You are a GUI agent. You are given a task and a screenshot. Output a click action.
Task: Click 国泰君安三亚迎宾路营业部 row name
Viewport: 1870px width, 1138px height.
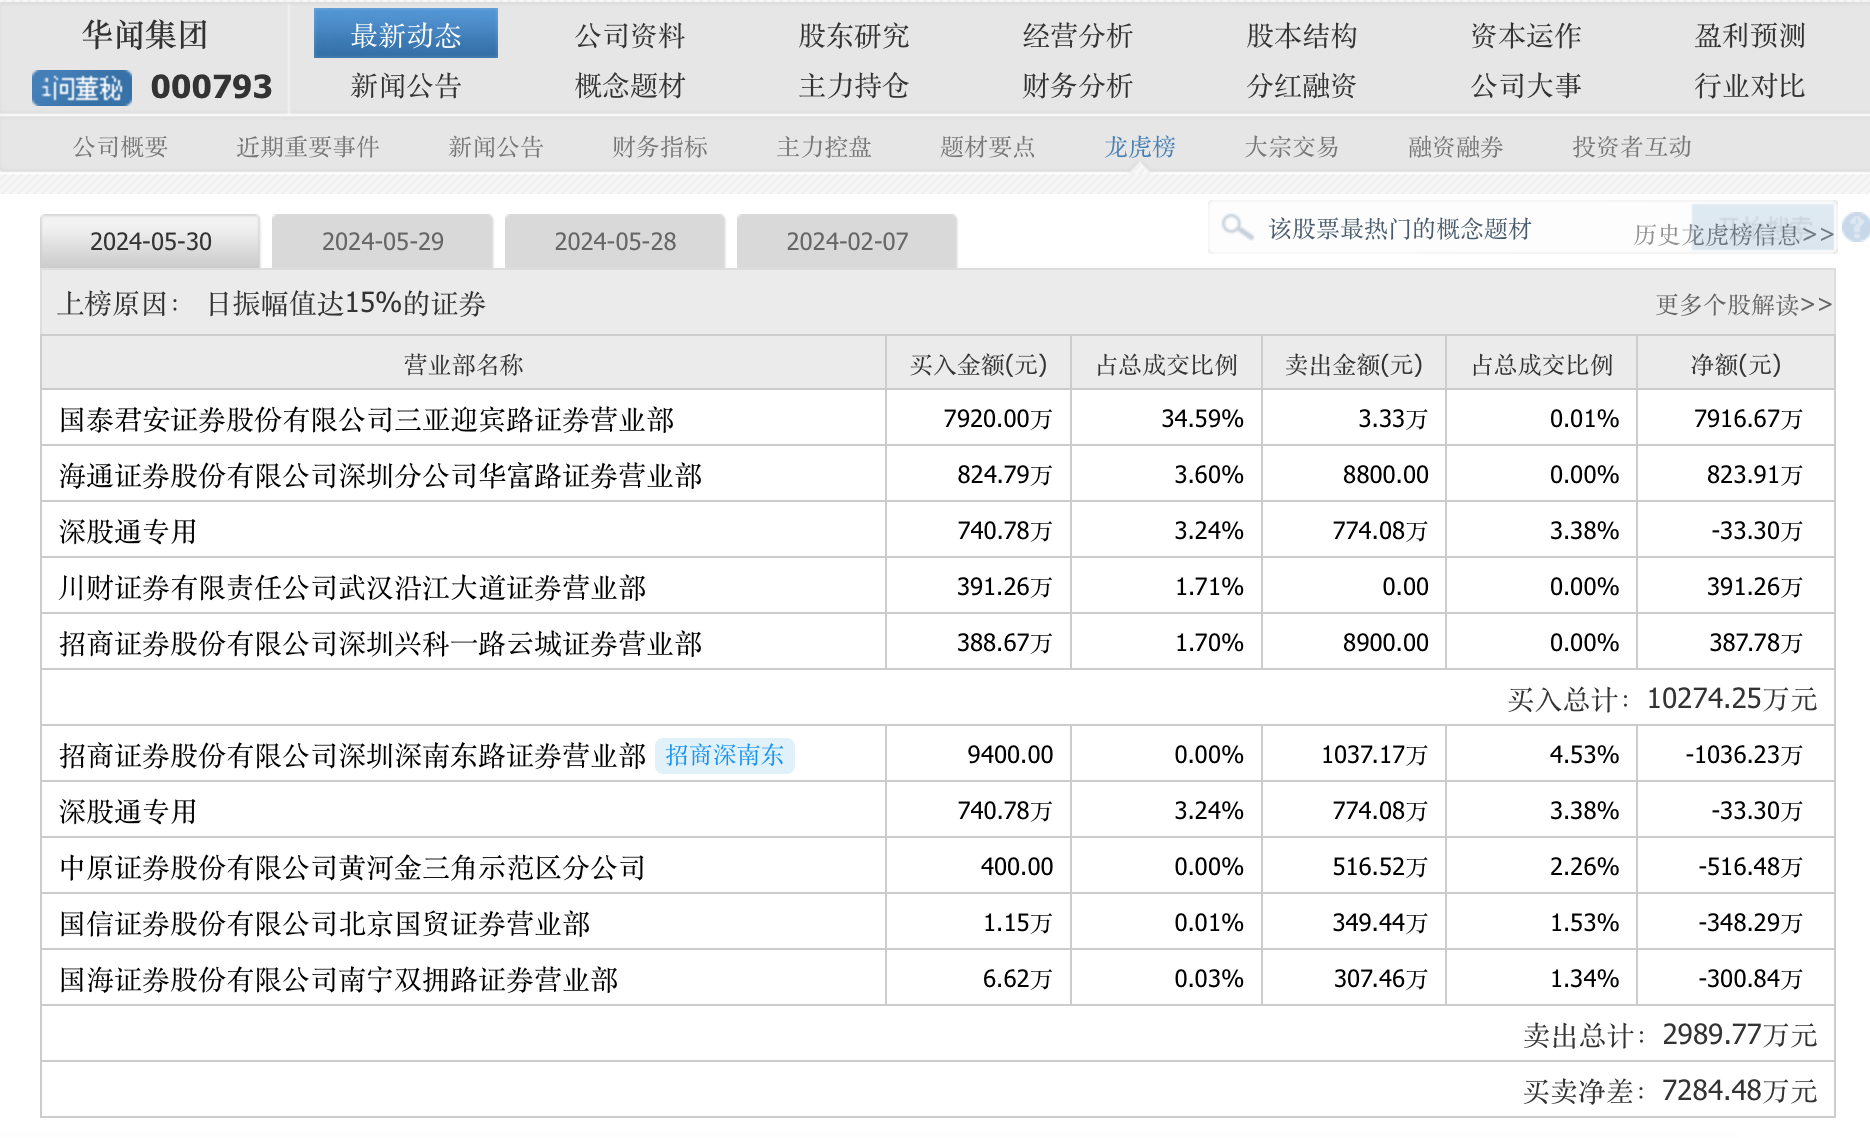[x=367, y=419]
